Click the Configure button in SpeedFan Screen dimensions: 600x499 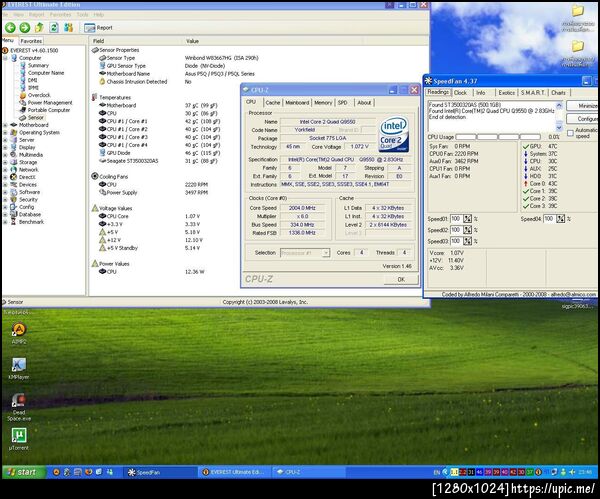(585, 118)
